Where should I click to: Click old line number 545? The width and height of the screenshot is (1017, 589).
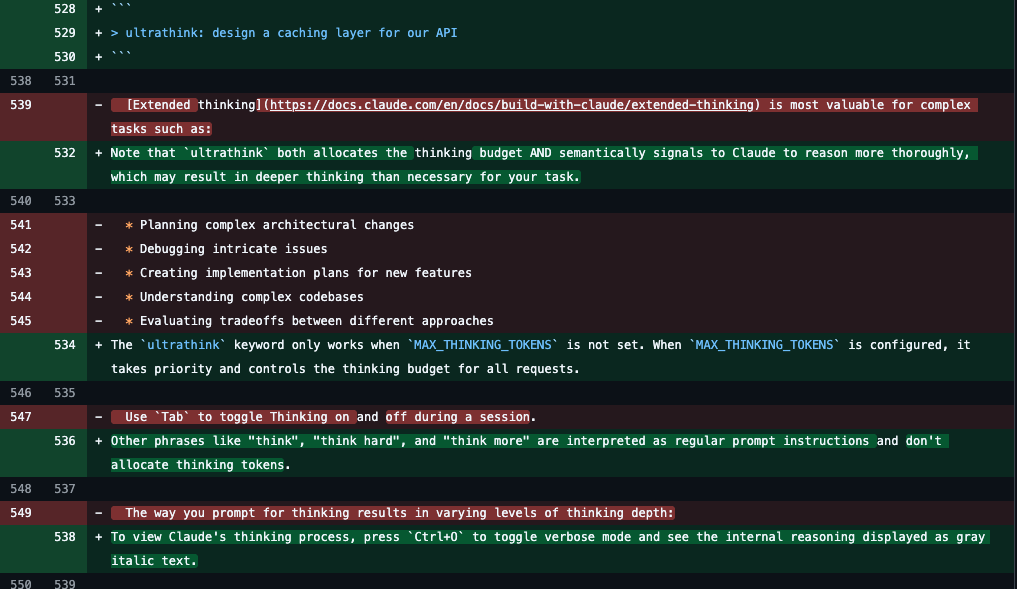(21, 321)
